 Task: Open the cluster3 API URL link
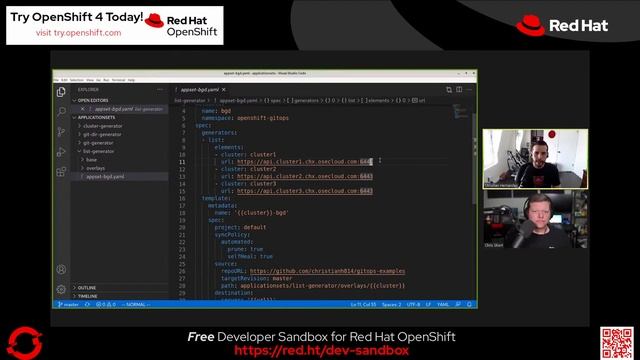click(x=304, y=191)
